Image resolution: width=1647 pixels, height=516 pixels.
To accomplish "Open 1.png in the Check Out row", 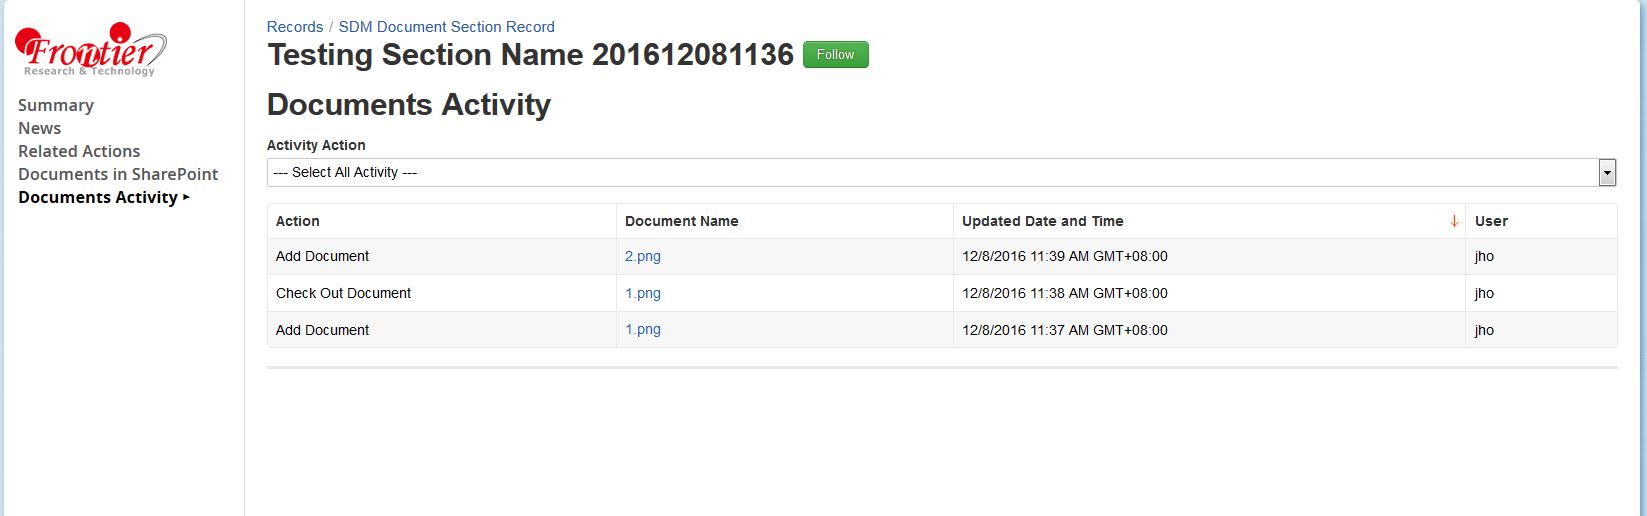I will click(643, 293).
